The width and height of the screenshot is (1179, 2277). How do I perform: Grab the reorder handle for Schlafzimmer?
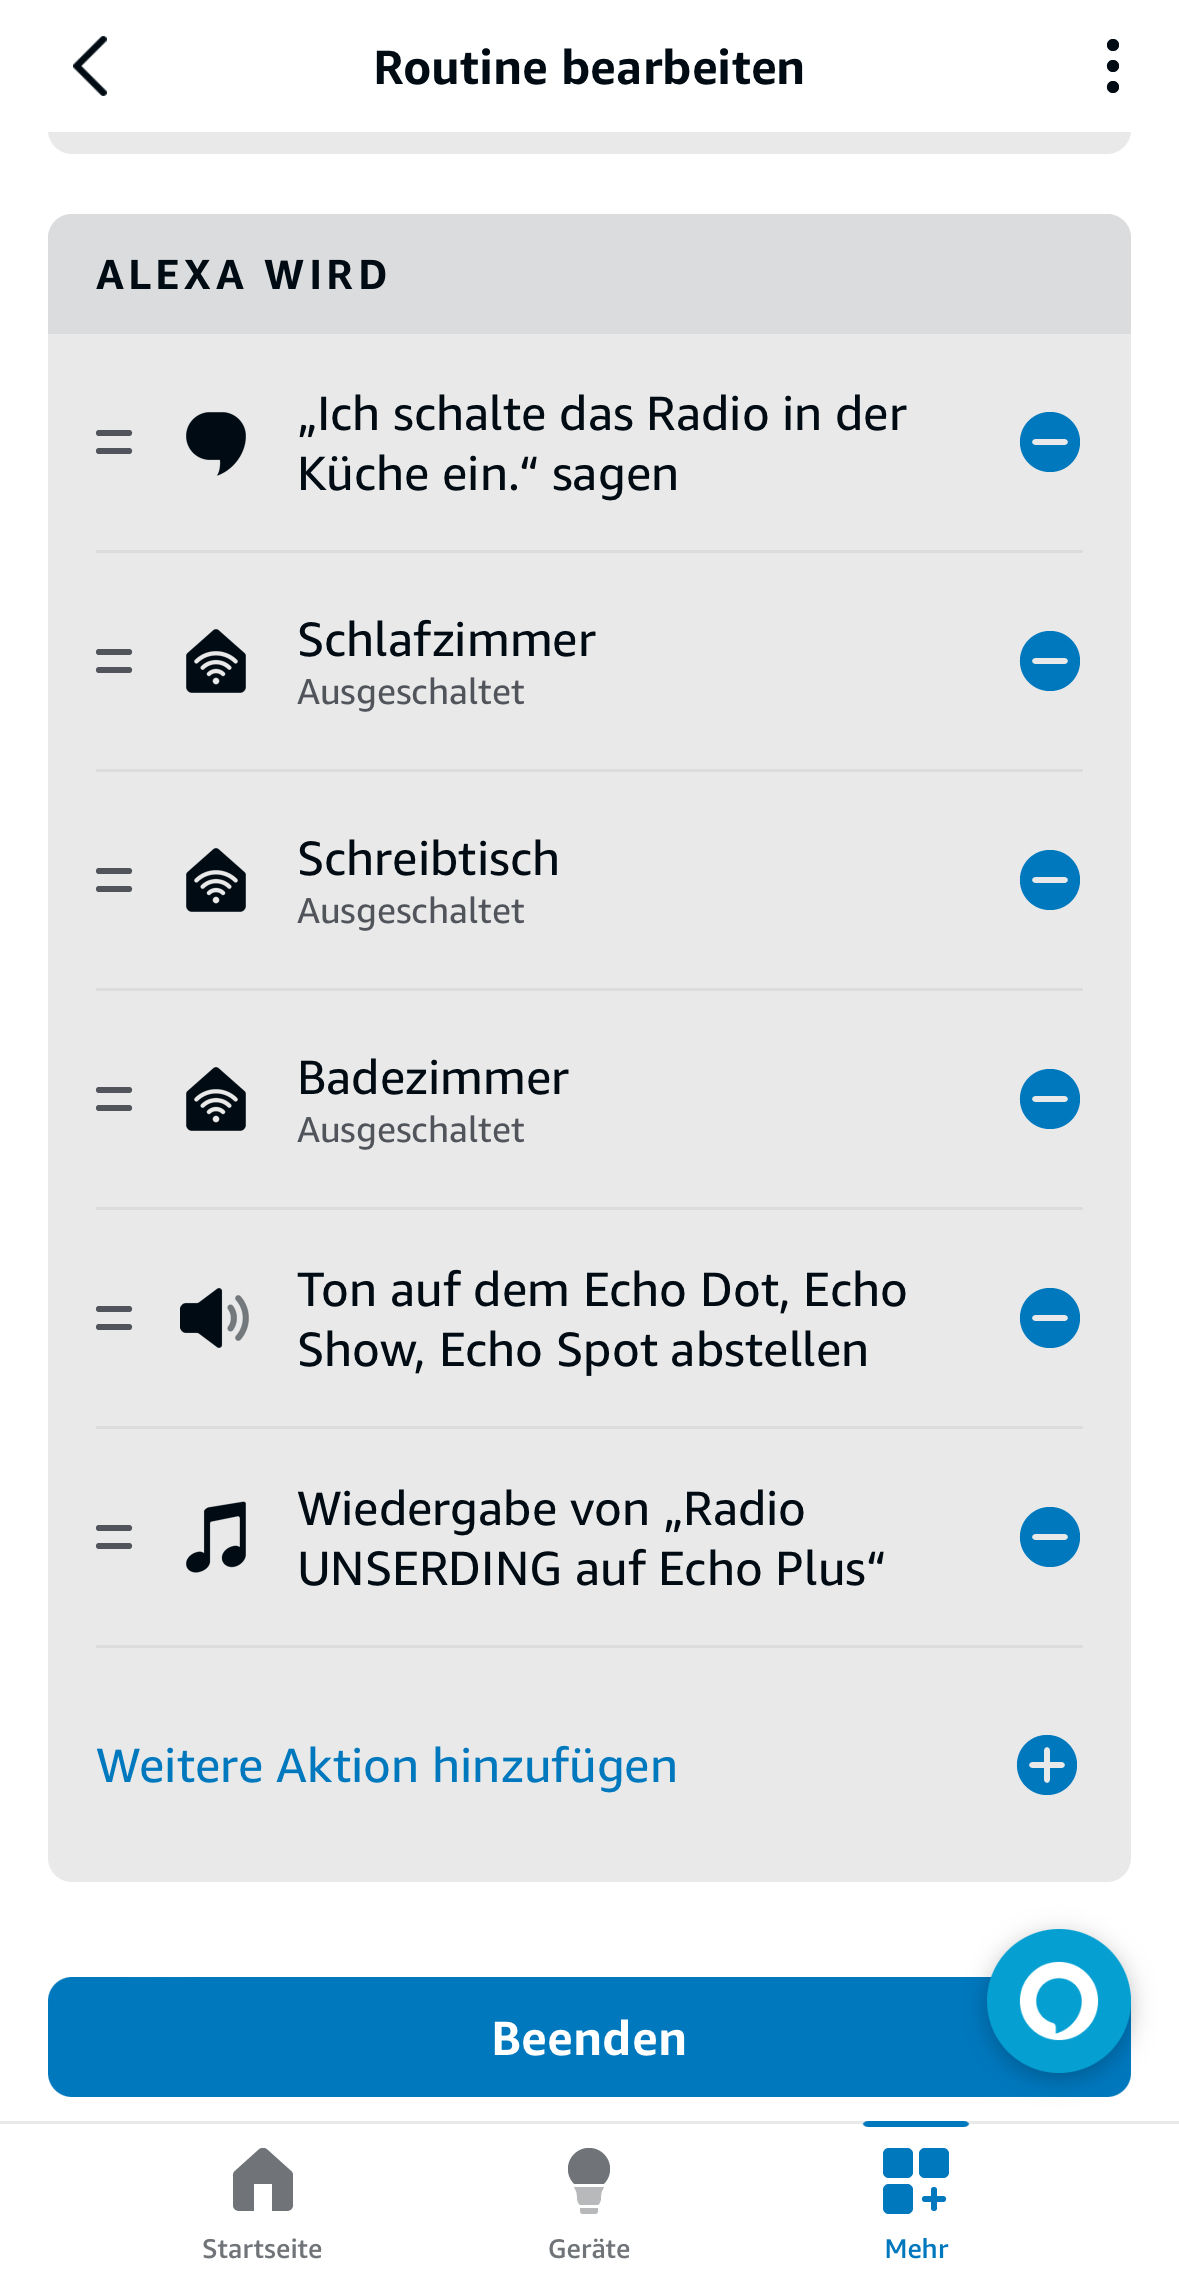pos(114,661)
